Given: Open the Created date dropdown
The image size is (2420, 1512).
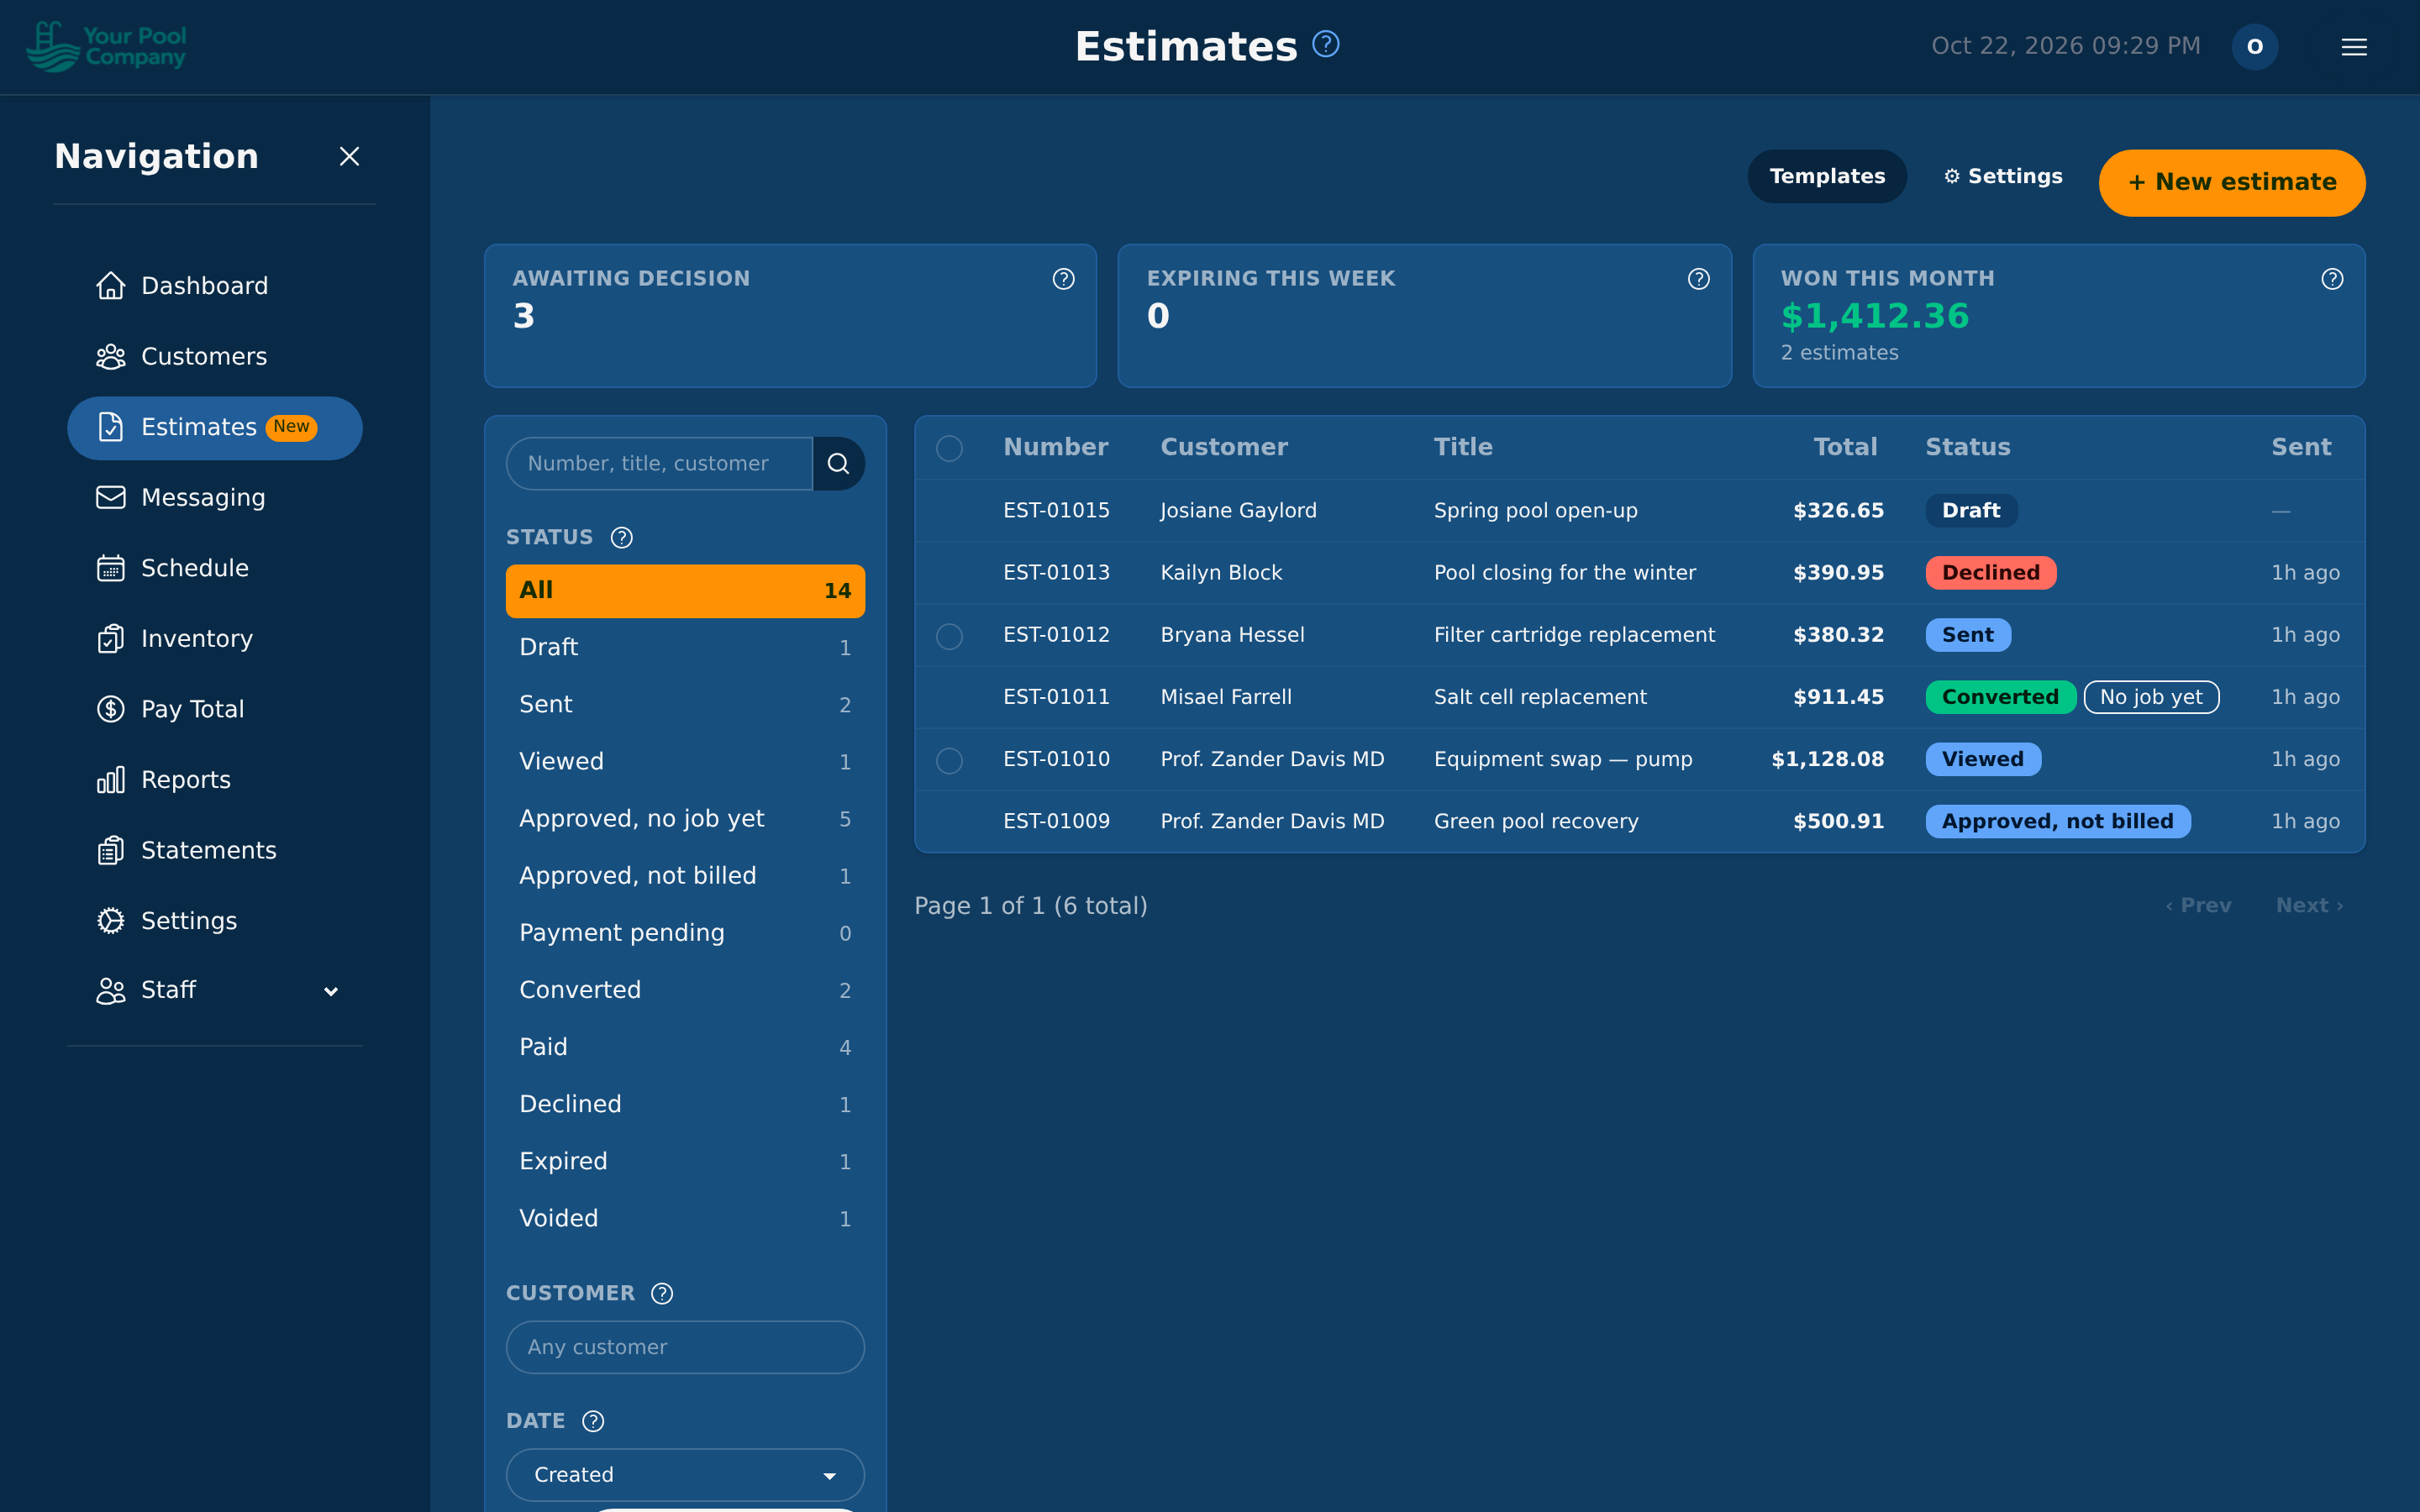Looking at the screenshot, I should 685,1475.
